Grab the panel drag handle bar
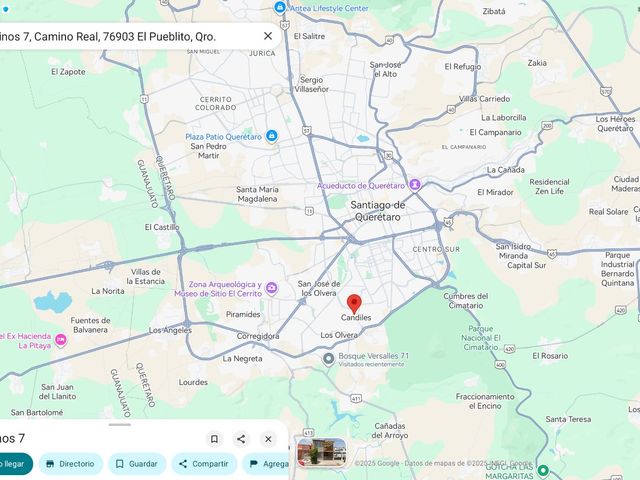 tap(120, 424)
